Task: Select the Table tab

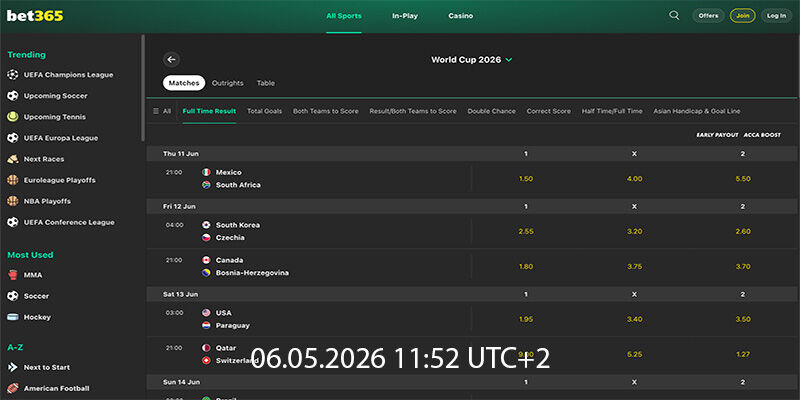Action: [266, 83]
